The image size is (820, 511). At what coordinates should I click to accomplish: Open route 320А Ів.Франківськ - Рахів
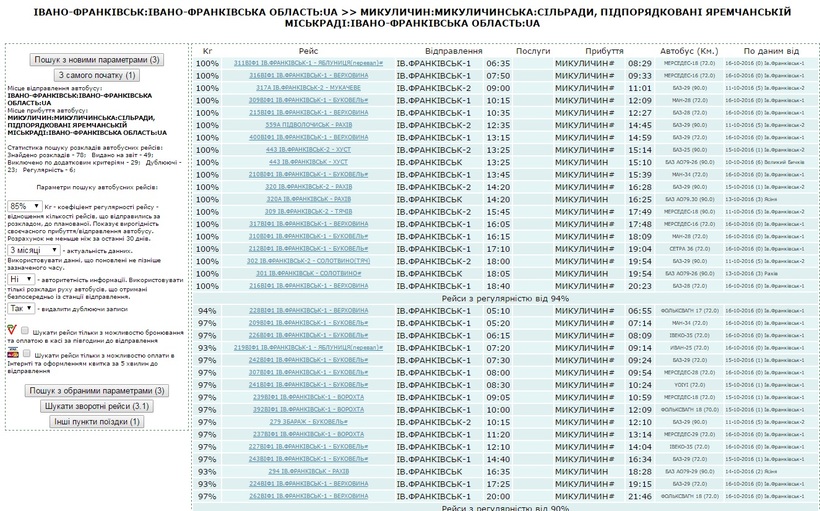(x=308, y=199)
